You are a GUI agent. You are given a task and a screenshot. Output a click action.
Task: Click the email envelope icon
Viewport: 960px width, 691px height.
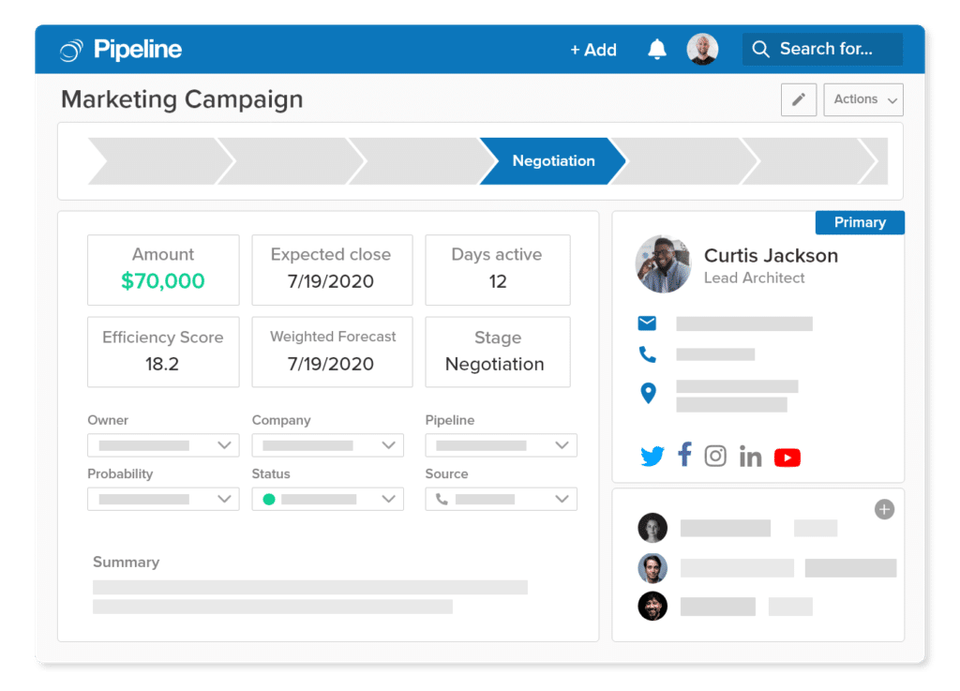(x=647, y=323)
